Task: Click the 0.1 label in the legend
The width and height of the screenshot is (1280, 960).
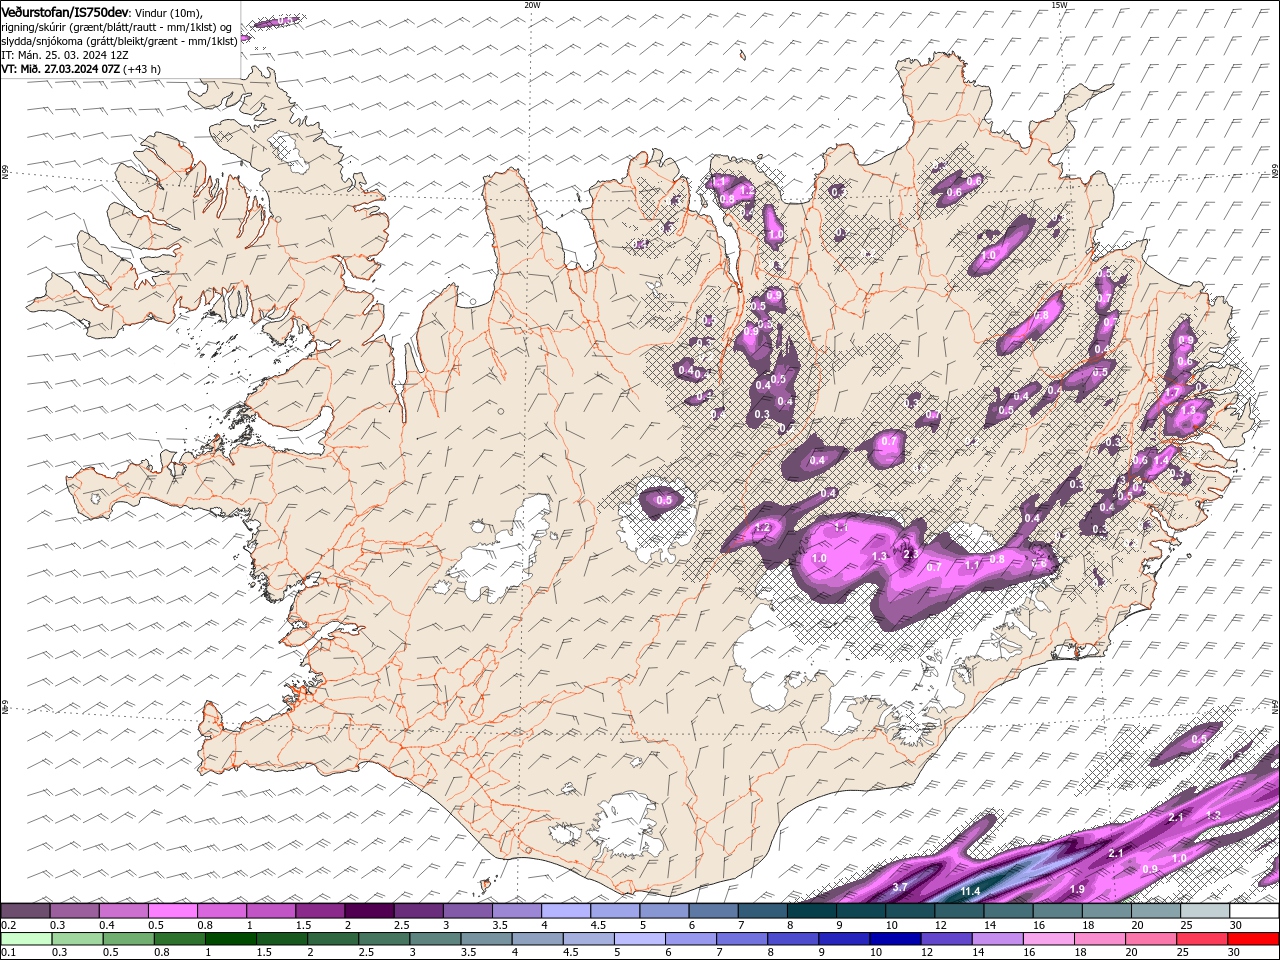Action: [8, 953]
